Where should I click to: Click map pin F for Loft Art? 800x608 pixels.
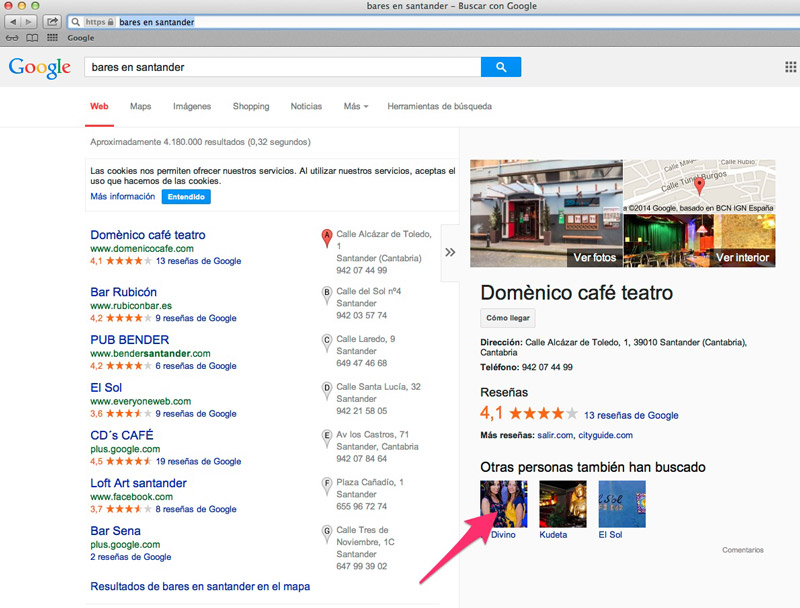[327, 486]
